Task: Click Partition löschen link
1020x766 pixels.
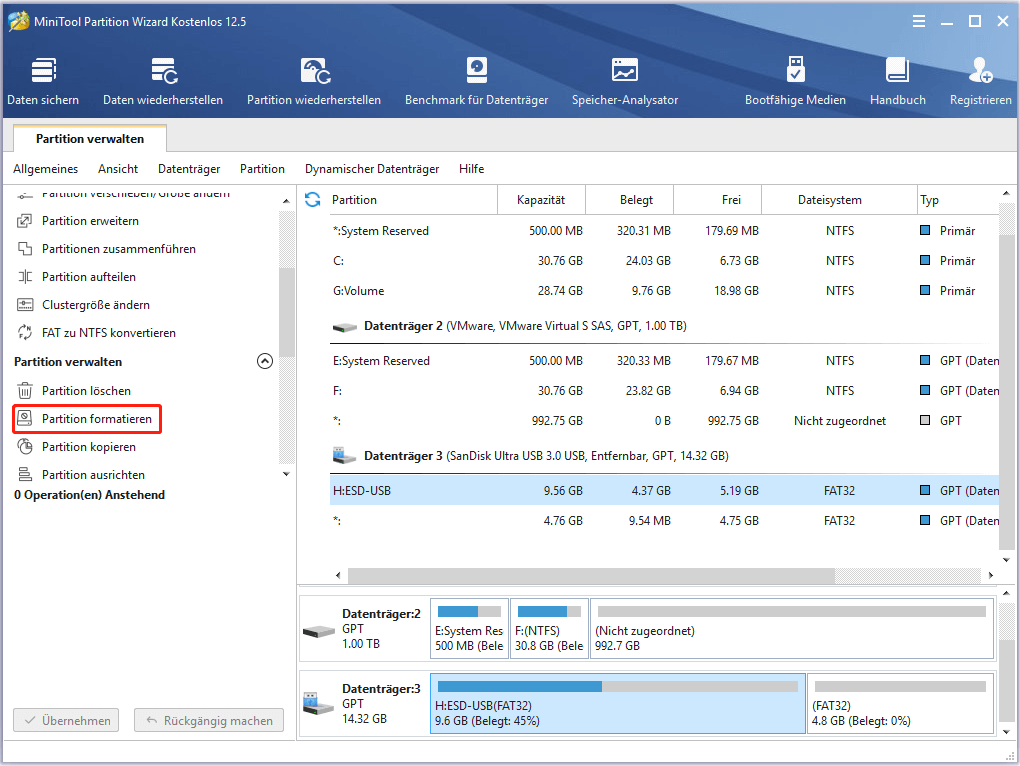Action: pyautogui.click(x=87, y=391)
